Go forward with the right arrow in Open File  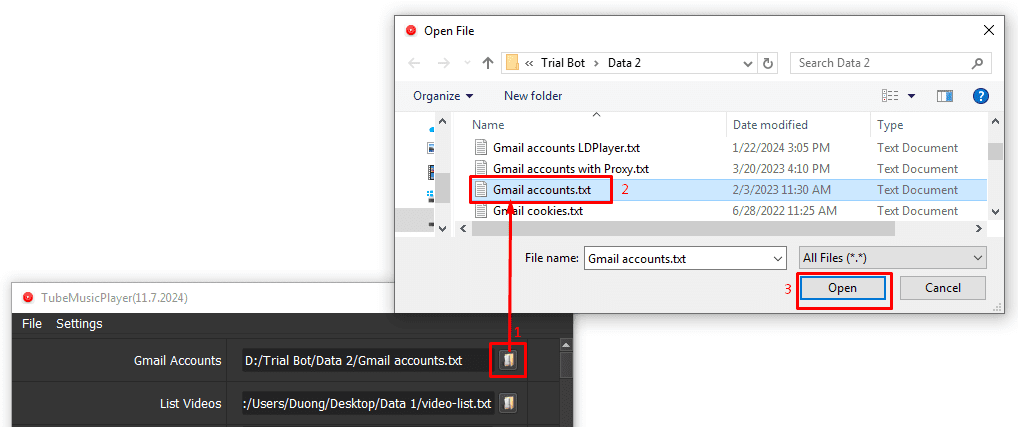click(x=443, y=63)
